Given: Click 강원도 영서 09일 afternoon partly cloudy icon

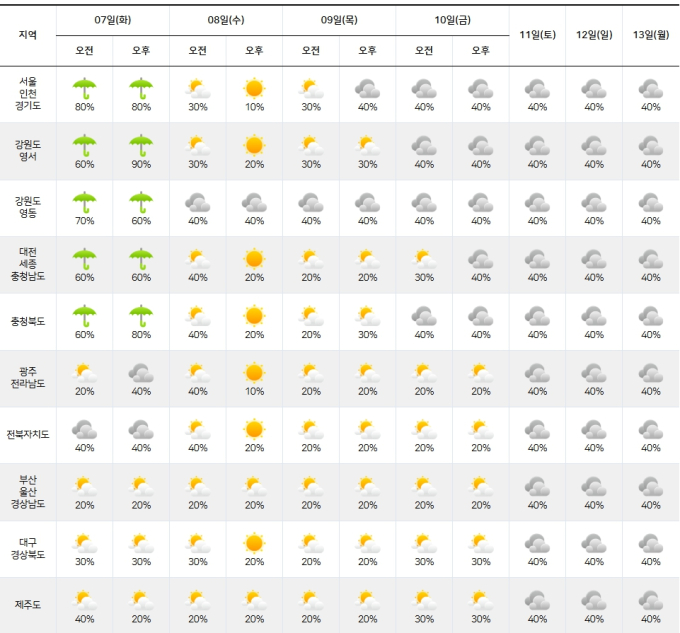Looking at the screenshot, I should pos(367,145).
